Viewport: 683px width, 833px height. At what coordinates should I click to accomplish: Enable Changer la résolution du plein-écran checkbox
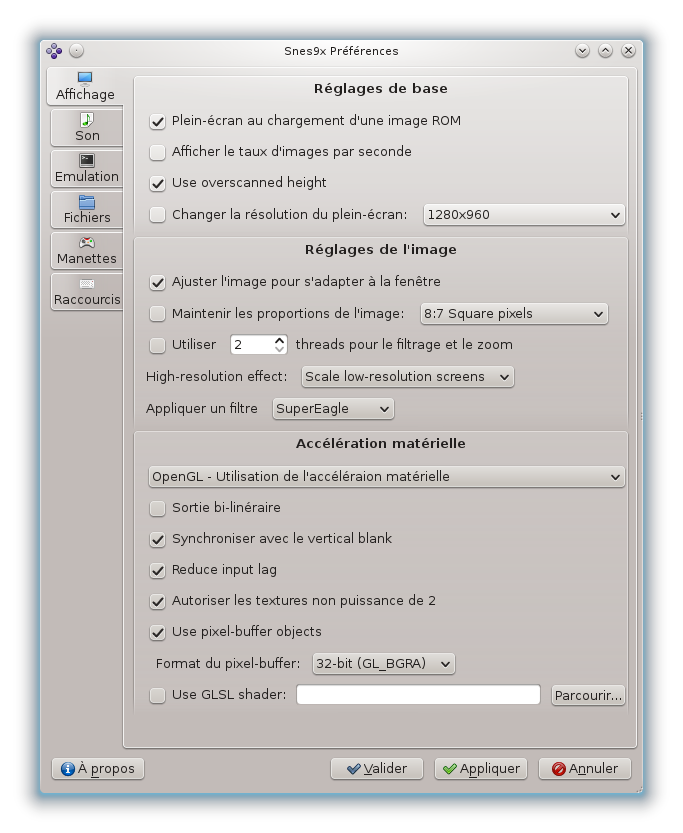coord(157,215)
